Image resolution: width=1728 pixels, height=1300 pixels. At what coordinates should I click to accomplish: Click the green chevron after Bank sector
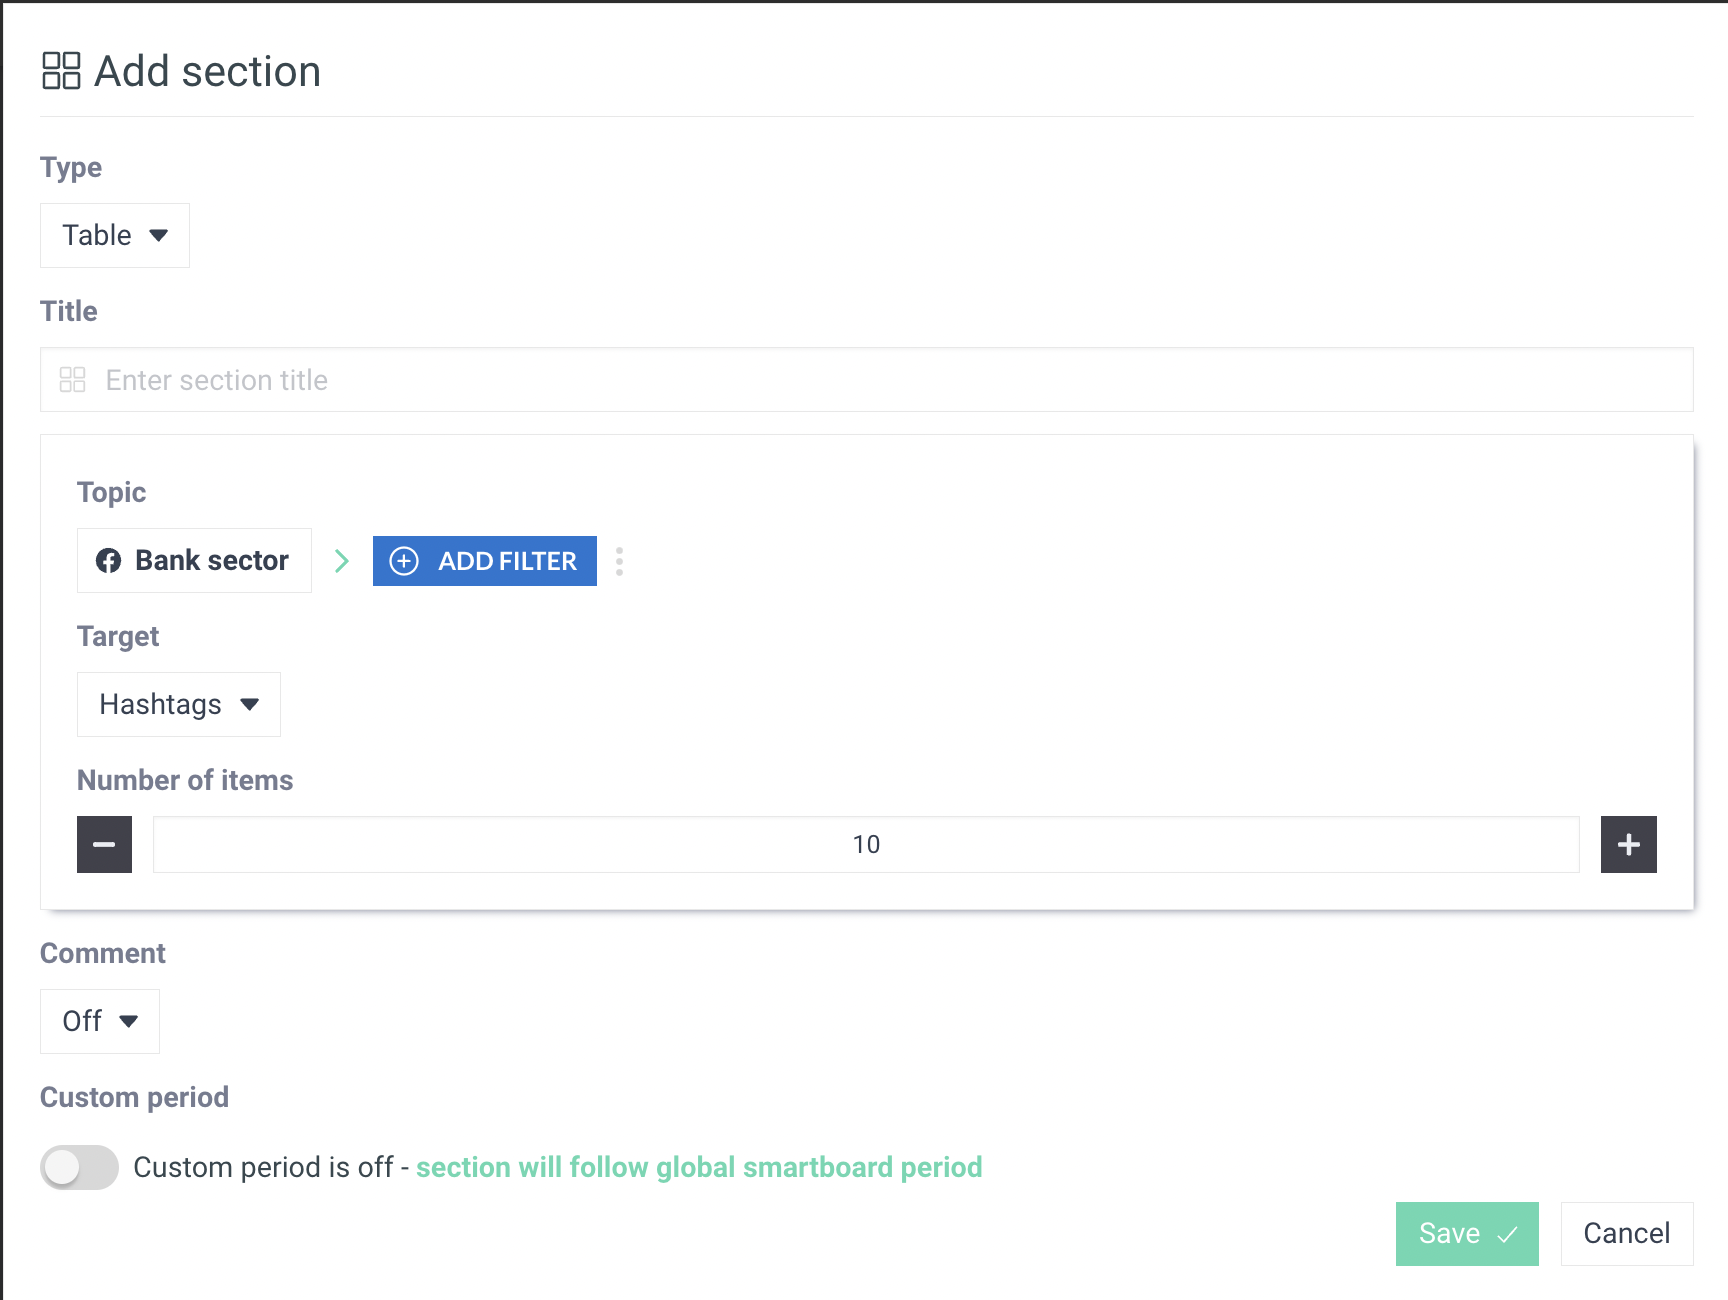click(342, 561)
